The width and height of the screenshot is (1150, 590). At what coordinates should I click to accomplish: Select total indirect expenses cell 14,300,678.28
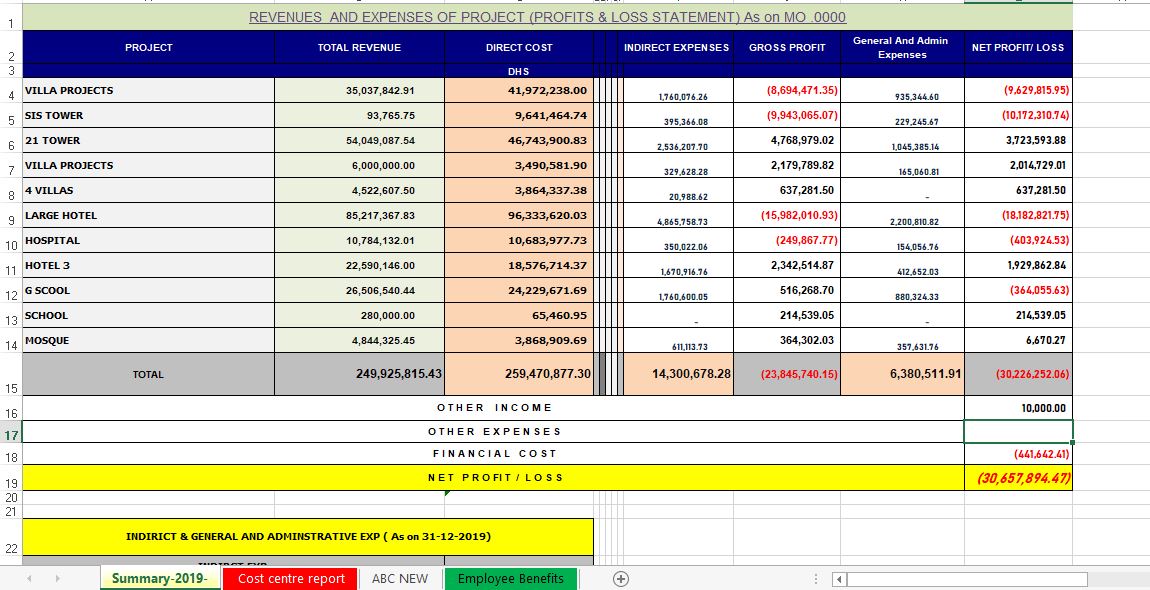click(678, 374)
